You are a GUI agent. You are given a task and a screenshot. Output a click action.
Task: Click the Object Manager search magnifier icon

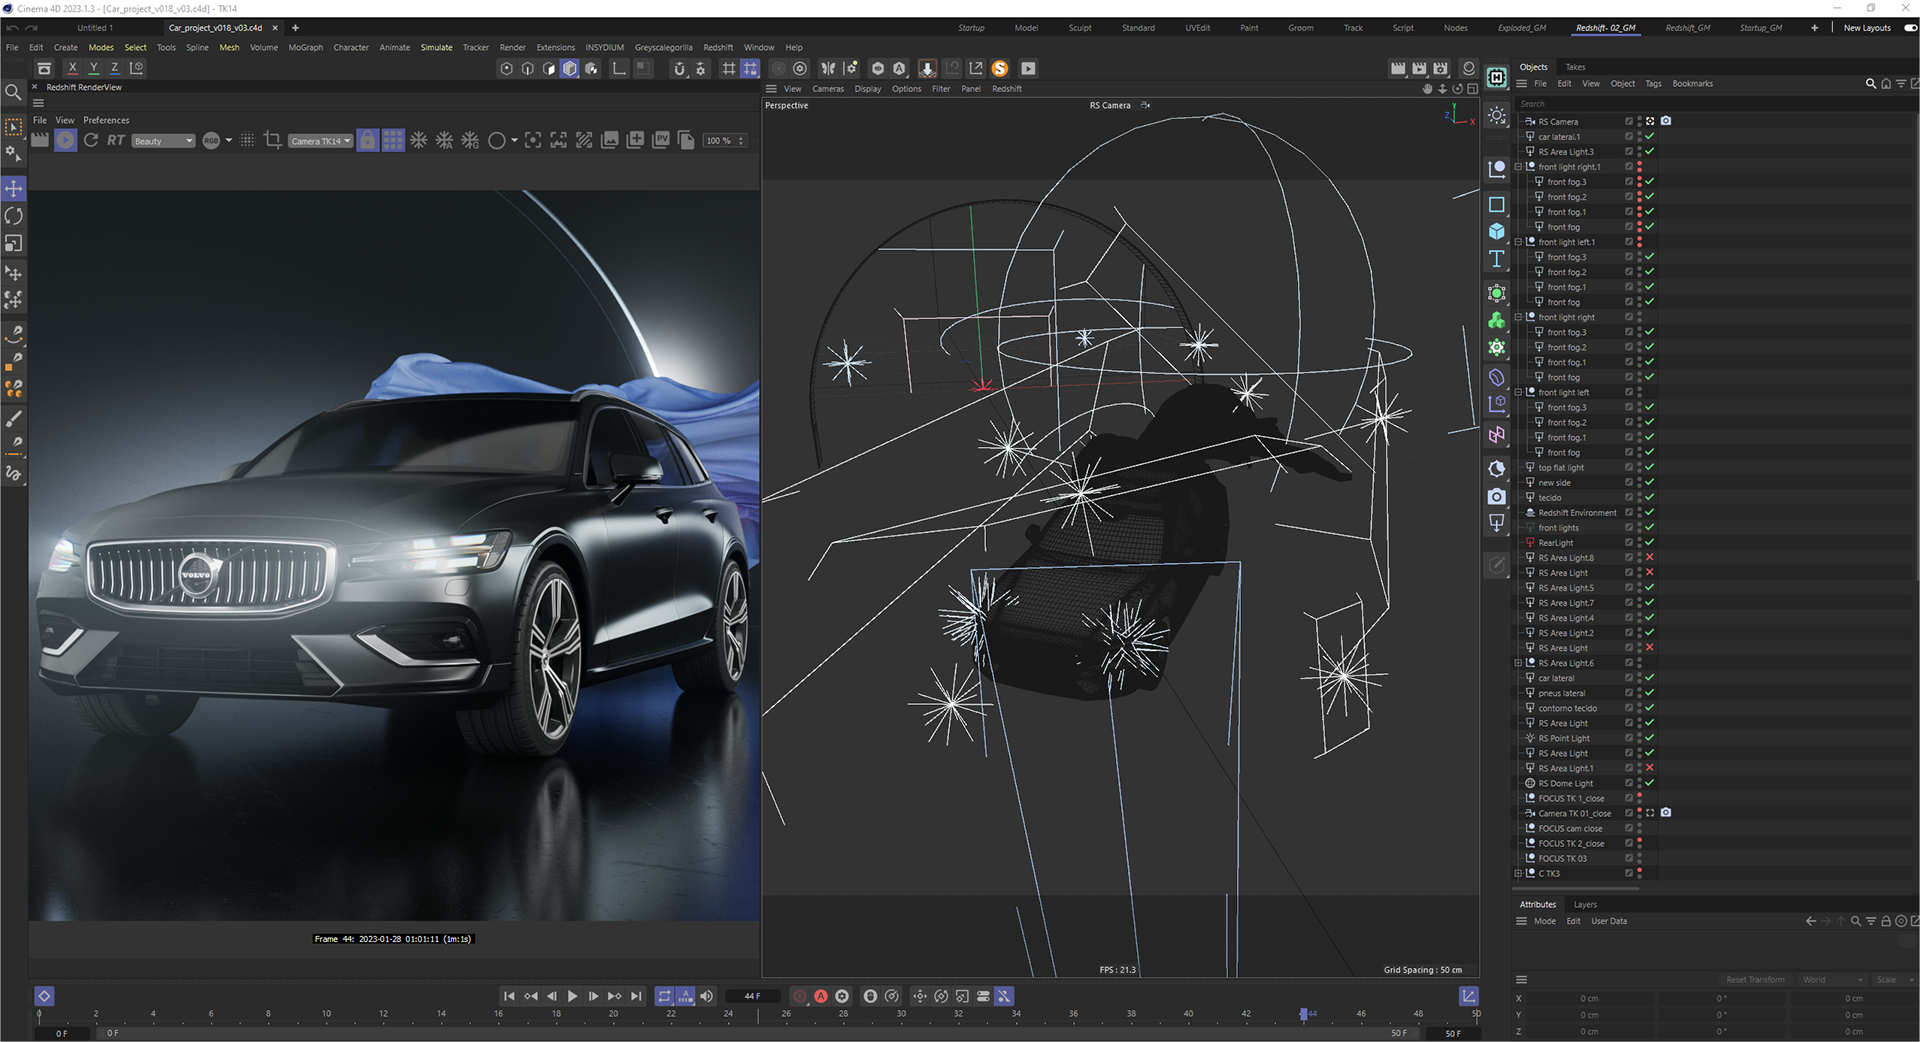pos(1871,84)
